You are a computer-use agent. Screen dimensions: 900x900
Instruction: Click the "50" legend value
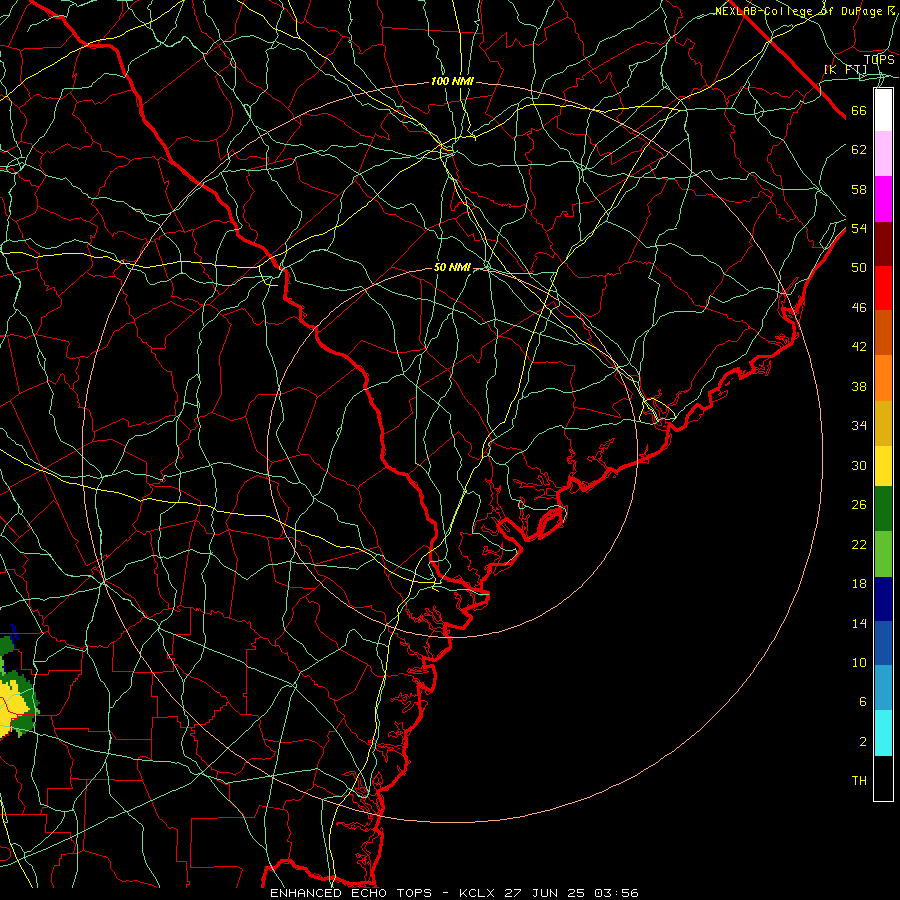tap(859, 268)
